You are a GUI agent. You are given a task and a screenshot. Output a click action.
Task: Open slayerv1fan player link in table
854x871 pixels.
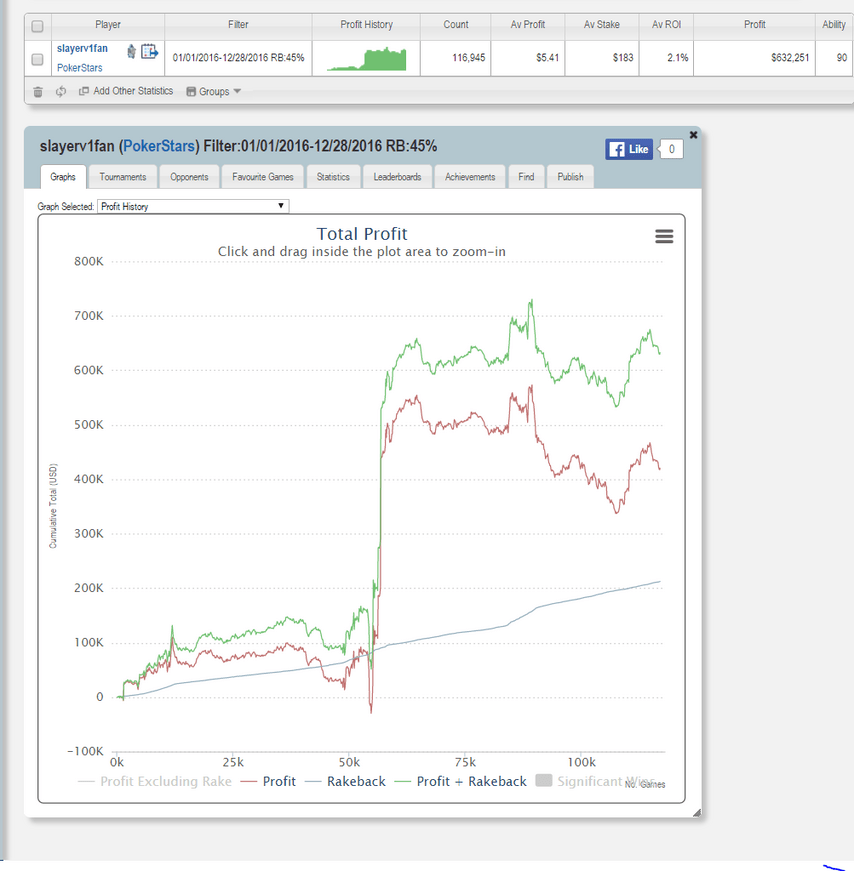click(x=82, y=48)
